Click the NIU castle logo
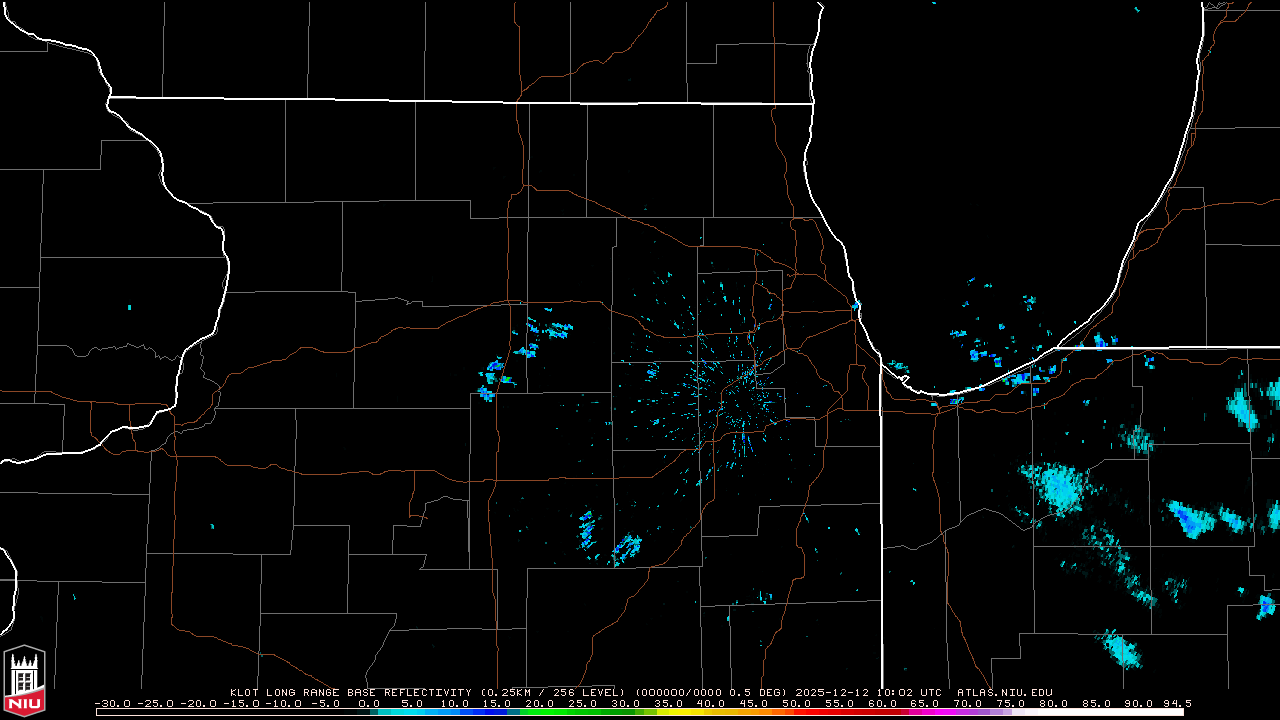The width and height of the screenshot is (1280, 720). pos(24,678)
